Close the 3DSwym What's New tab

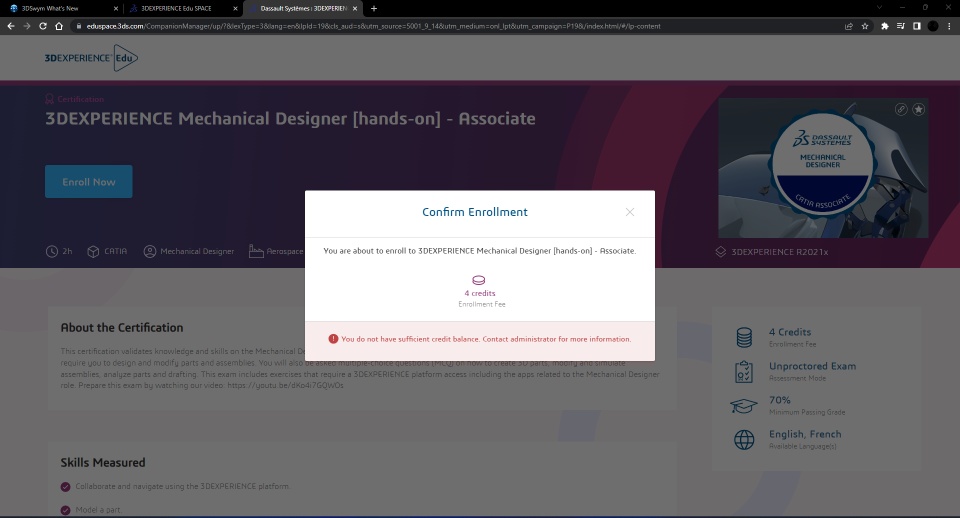(116, 9)
